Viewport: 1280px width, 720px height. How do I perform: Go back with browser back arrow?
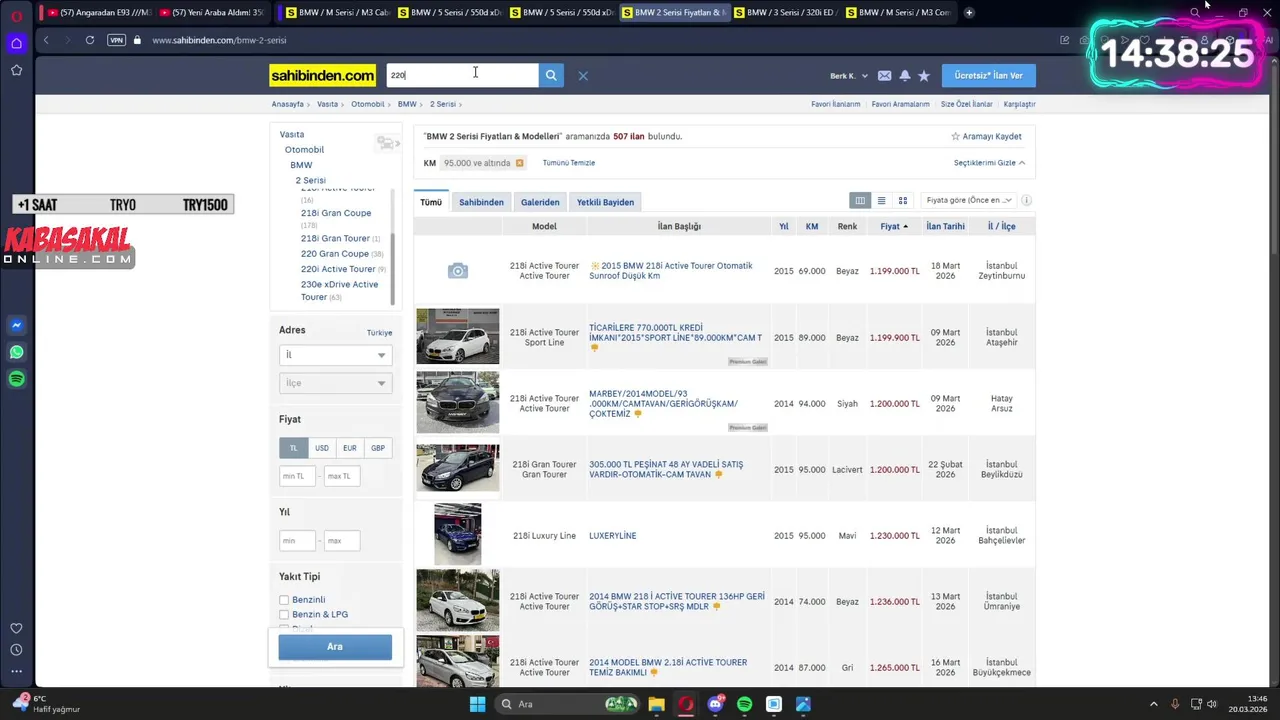point(46,40)
